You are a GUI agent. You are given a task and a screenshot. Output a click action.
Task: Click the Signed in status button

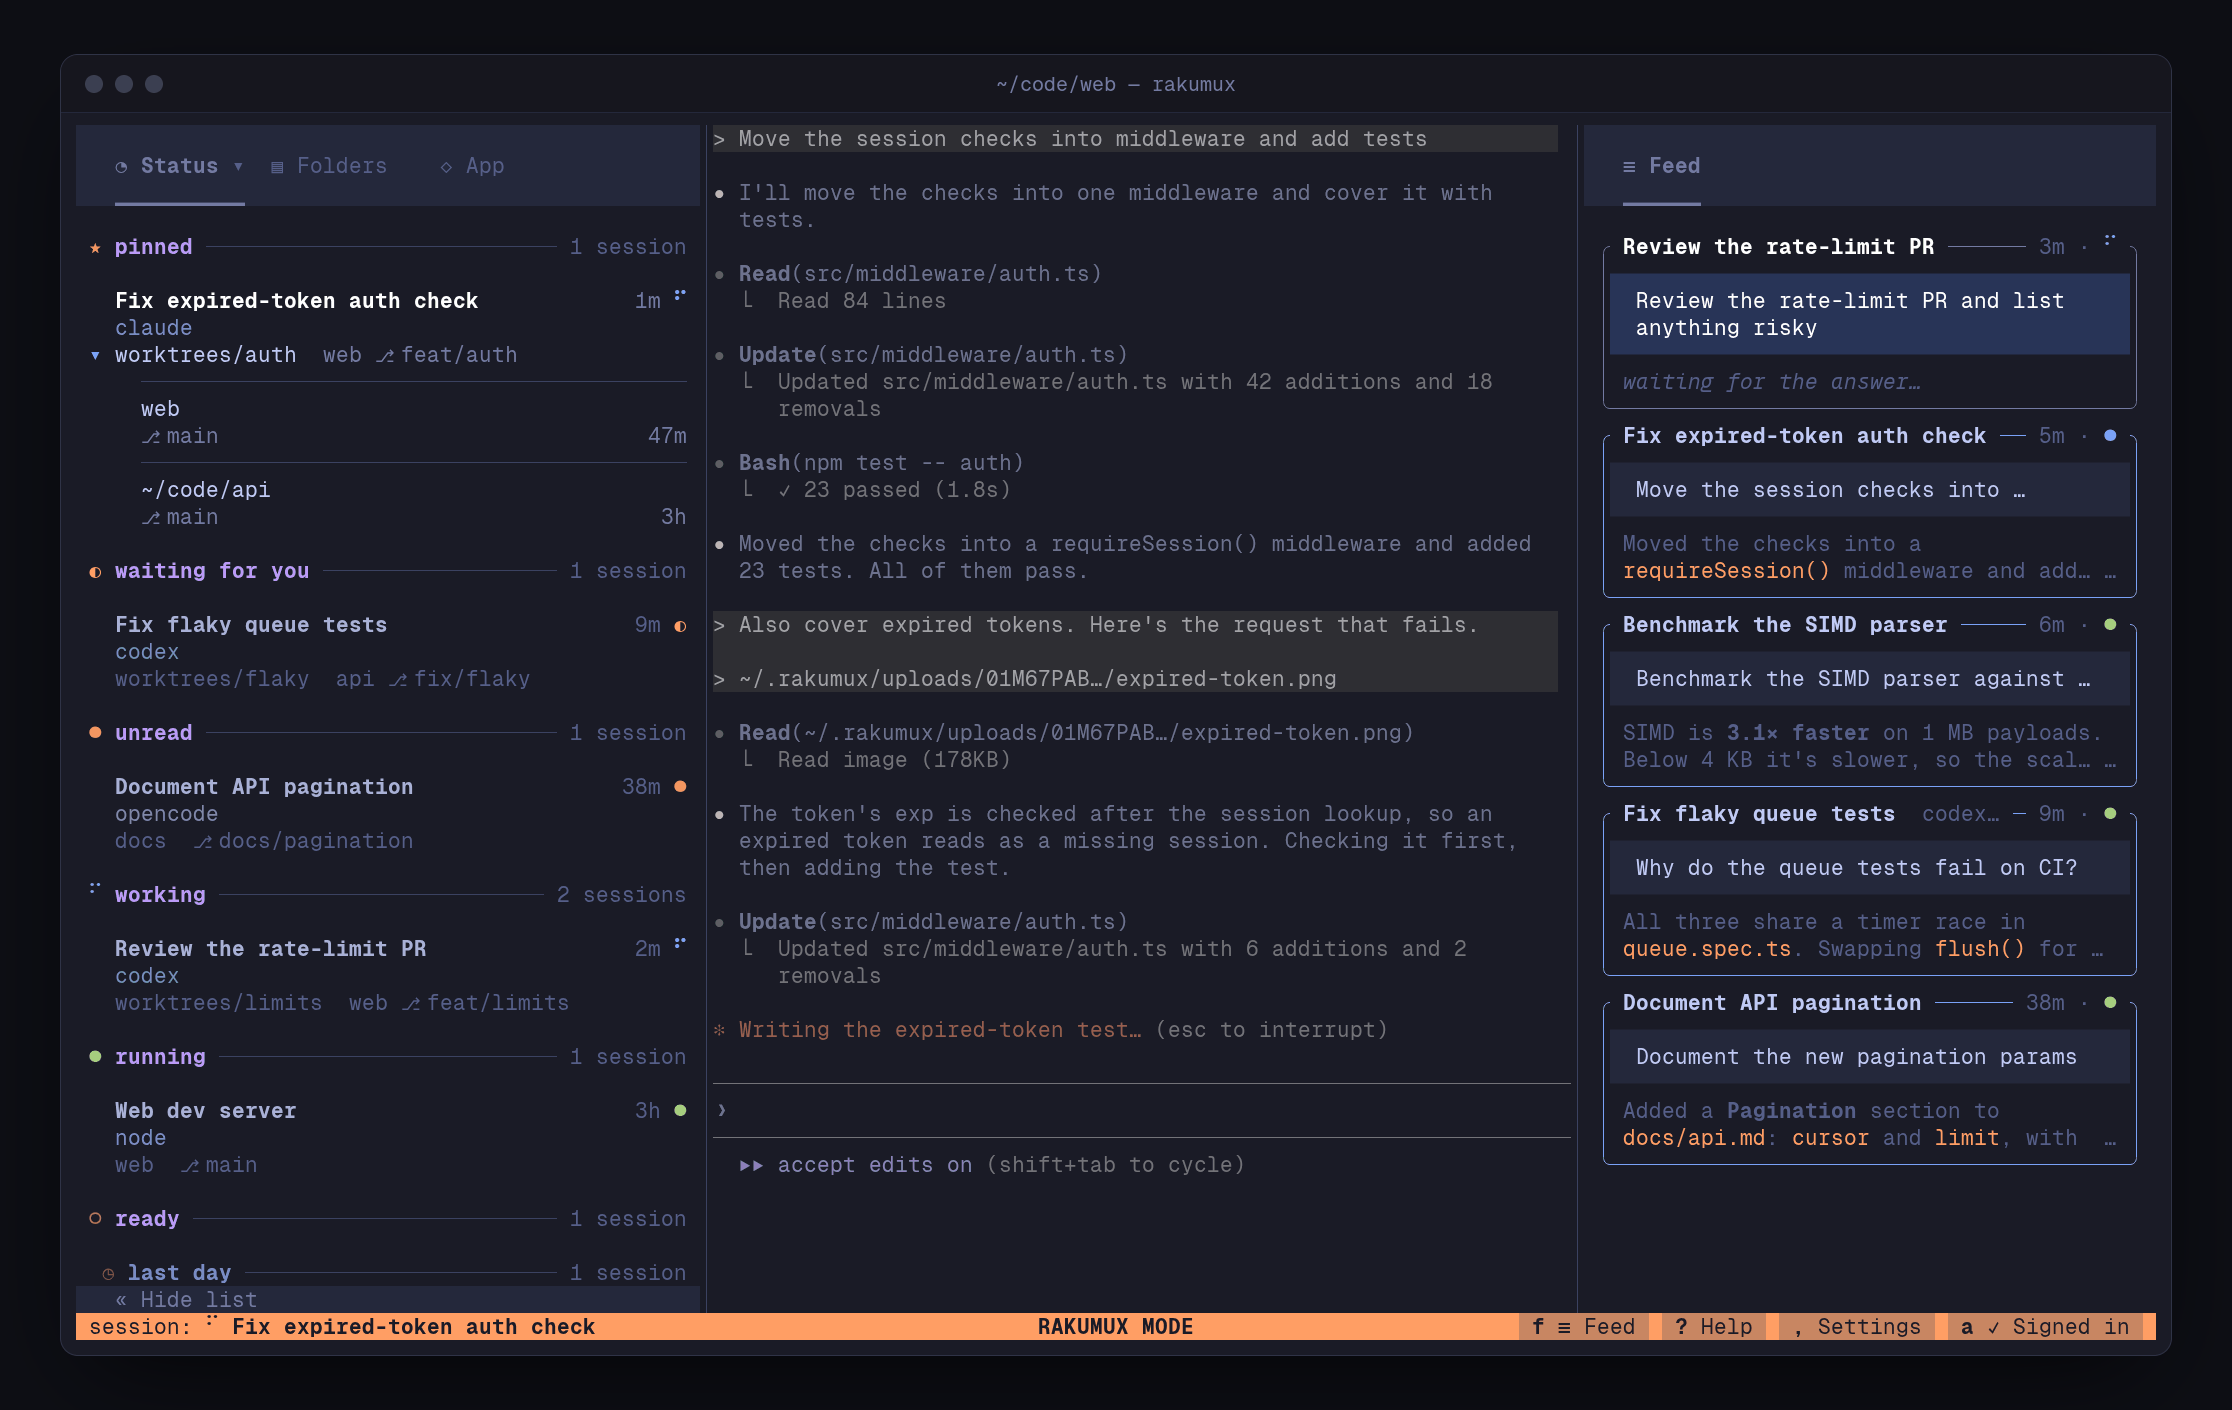pos(2045,1327)
